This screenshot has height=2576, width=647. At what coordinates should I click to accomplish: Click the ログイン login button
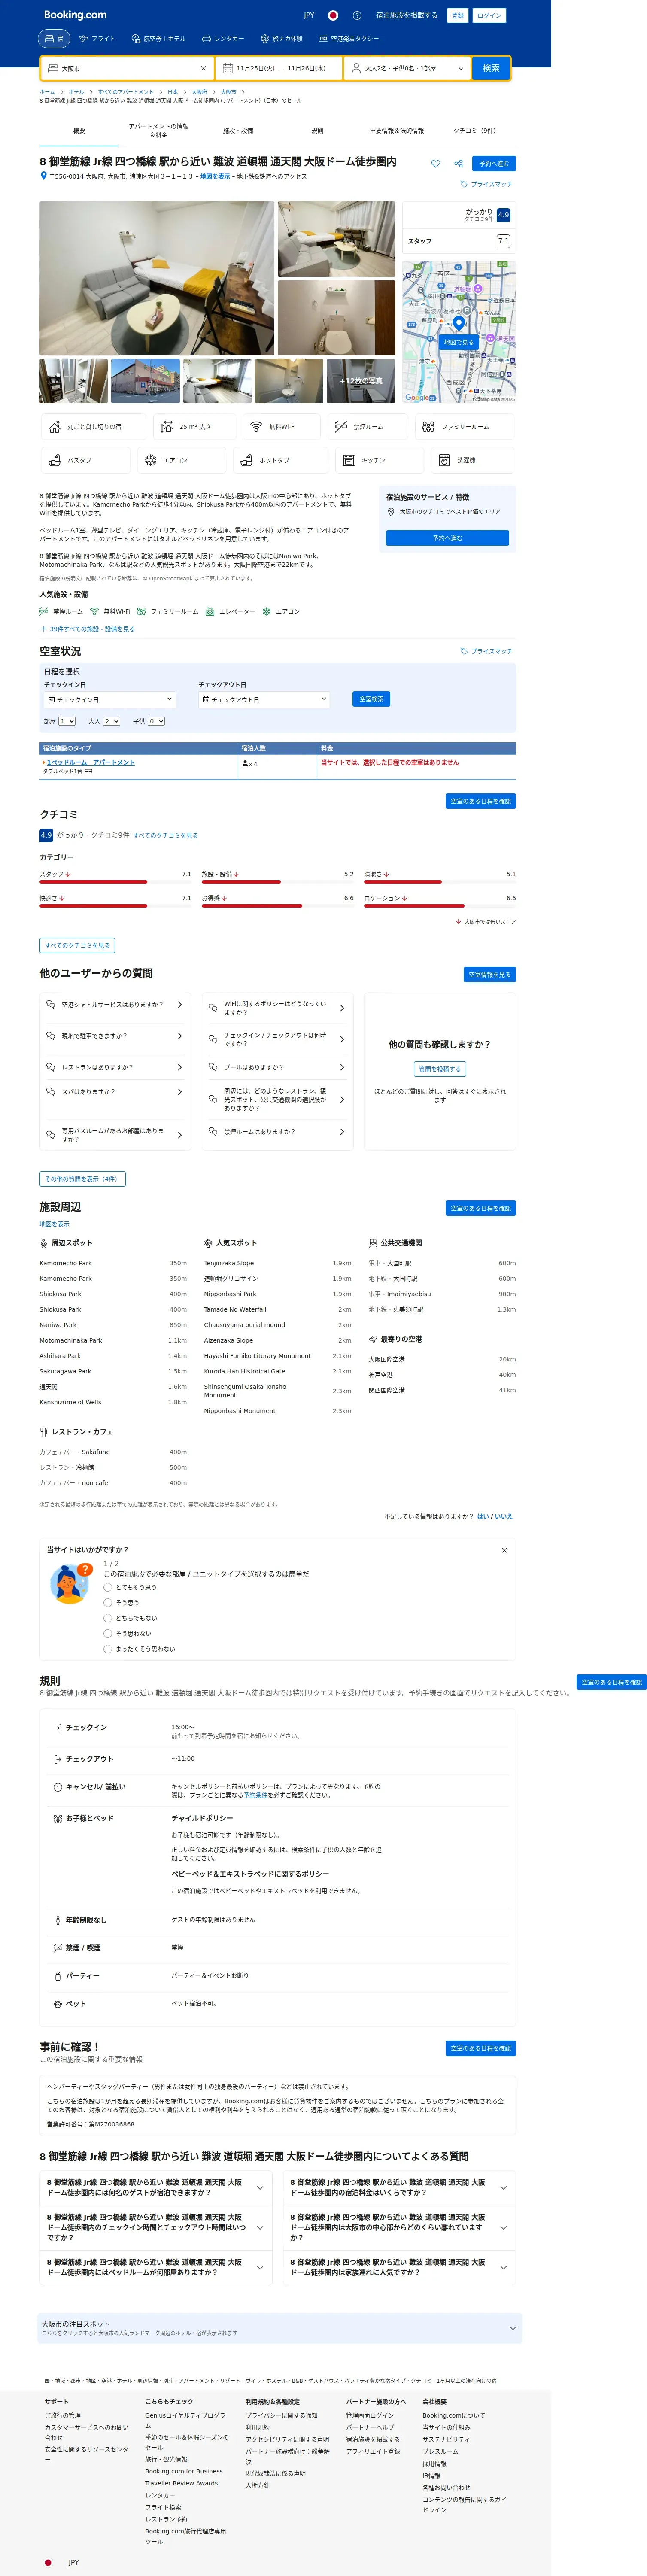click(489, 15)
